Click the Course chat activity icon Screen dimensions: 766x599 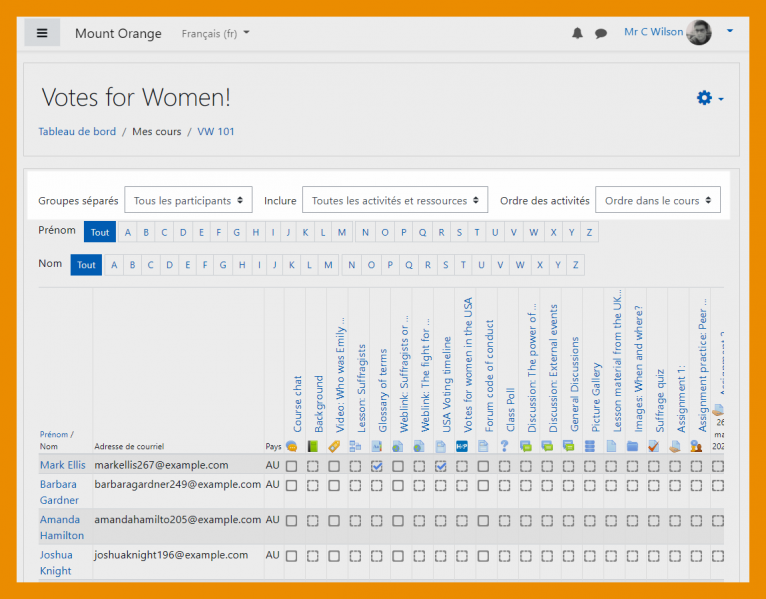click(291, 446)
